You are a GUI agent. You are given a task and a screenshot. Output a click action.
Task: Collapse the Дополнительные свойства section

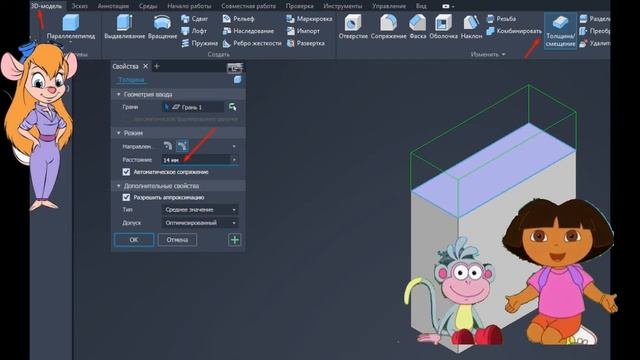point(119,186)
